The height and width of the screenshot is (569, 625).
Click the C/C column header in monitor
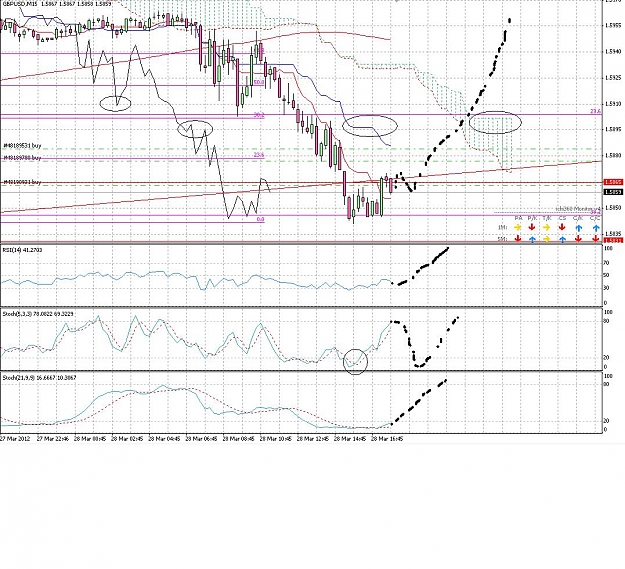pyautogui.click(x=595, y=218)
